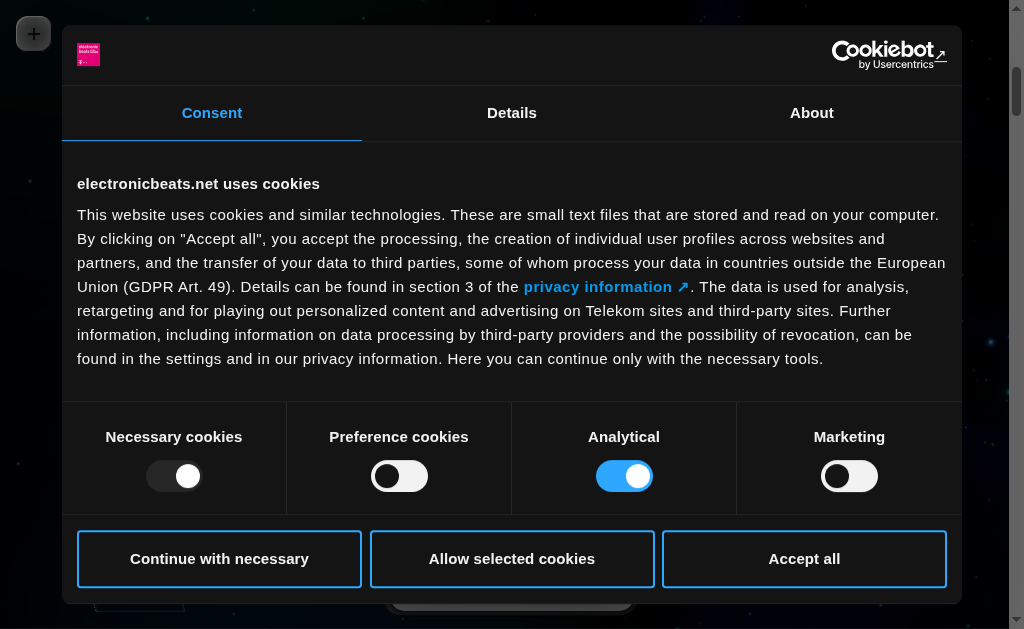Enable the Preference cookies switch
This screenshot has width=1024, height=629.
[x=399, y=476]
